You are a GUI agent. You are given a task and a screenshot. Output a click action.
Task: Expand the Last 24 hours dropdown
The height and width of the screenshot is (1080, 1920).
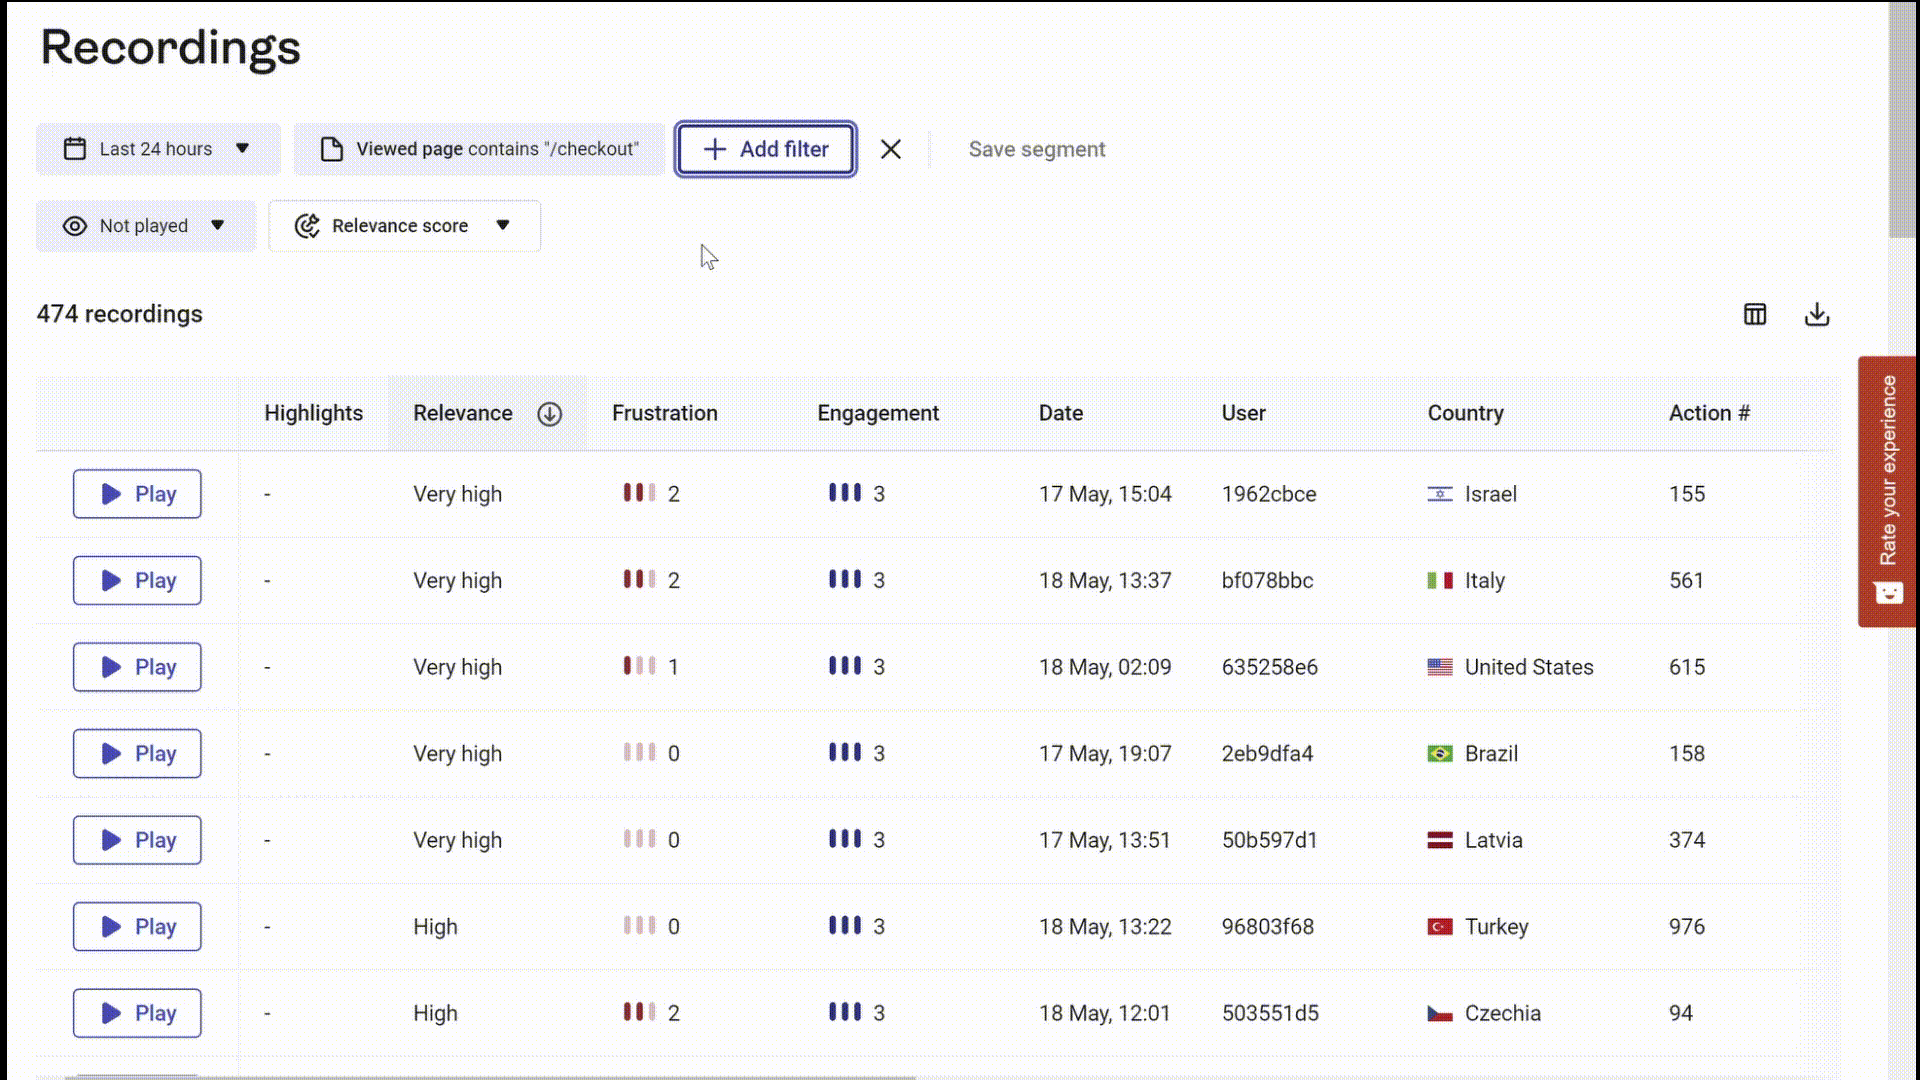(x=156, y=148)
